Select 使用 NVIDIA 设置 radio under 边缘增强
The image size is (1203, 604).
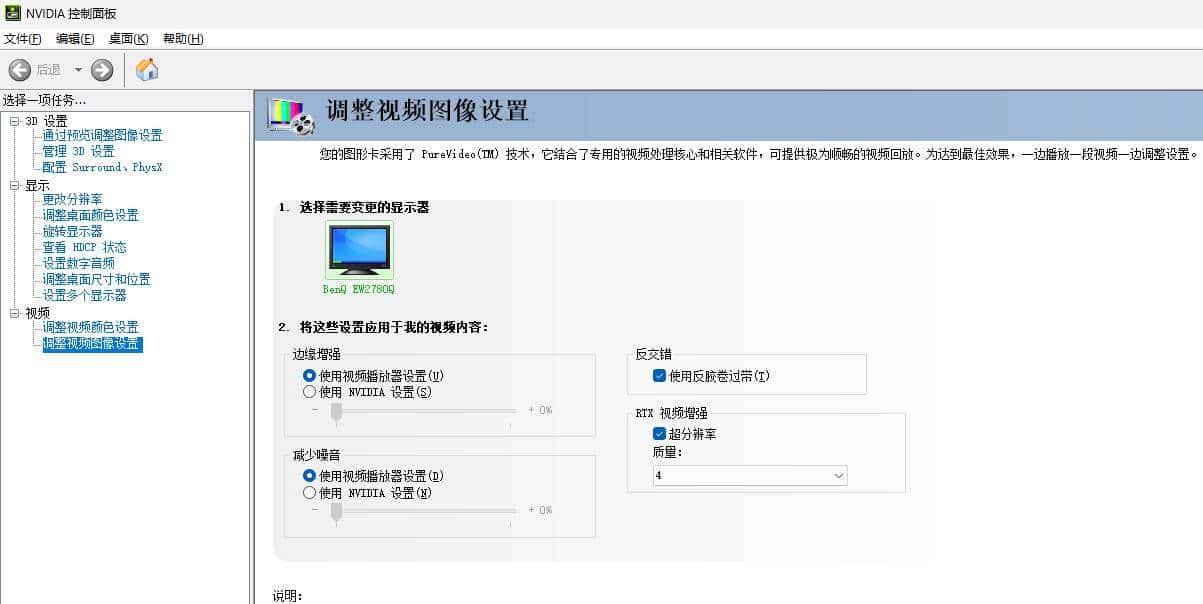[x=308, y=392]
